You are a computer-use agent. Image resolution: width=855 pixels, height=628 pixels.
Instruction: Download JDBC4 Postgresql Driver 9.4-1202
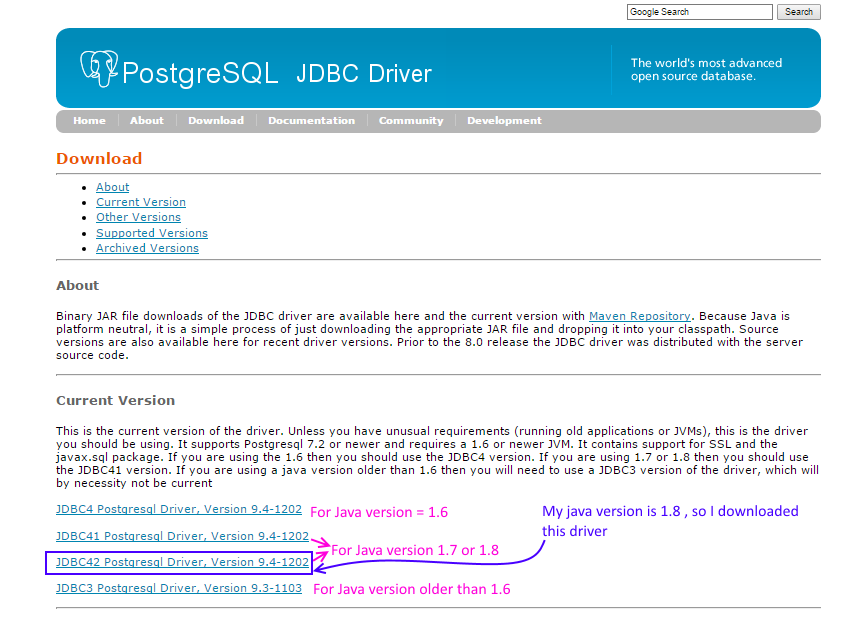coord(179,509)
